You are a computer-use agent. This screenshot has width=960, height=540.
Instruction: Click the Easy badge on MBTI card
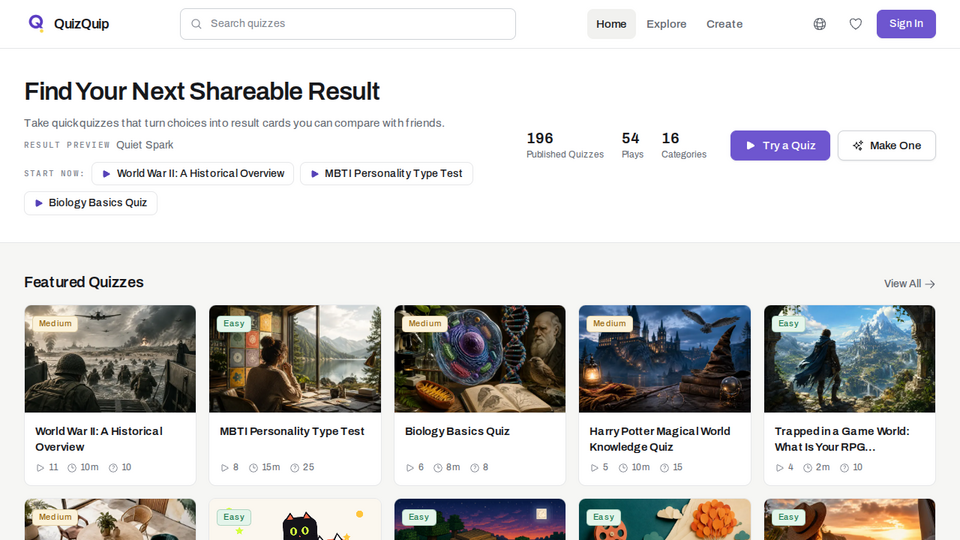[x=234, y=323]
